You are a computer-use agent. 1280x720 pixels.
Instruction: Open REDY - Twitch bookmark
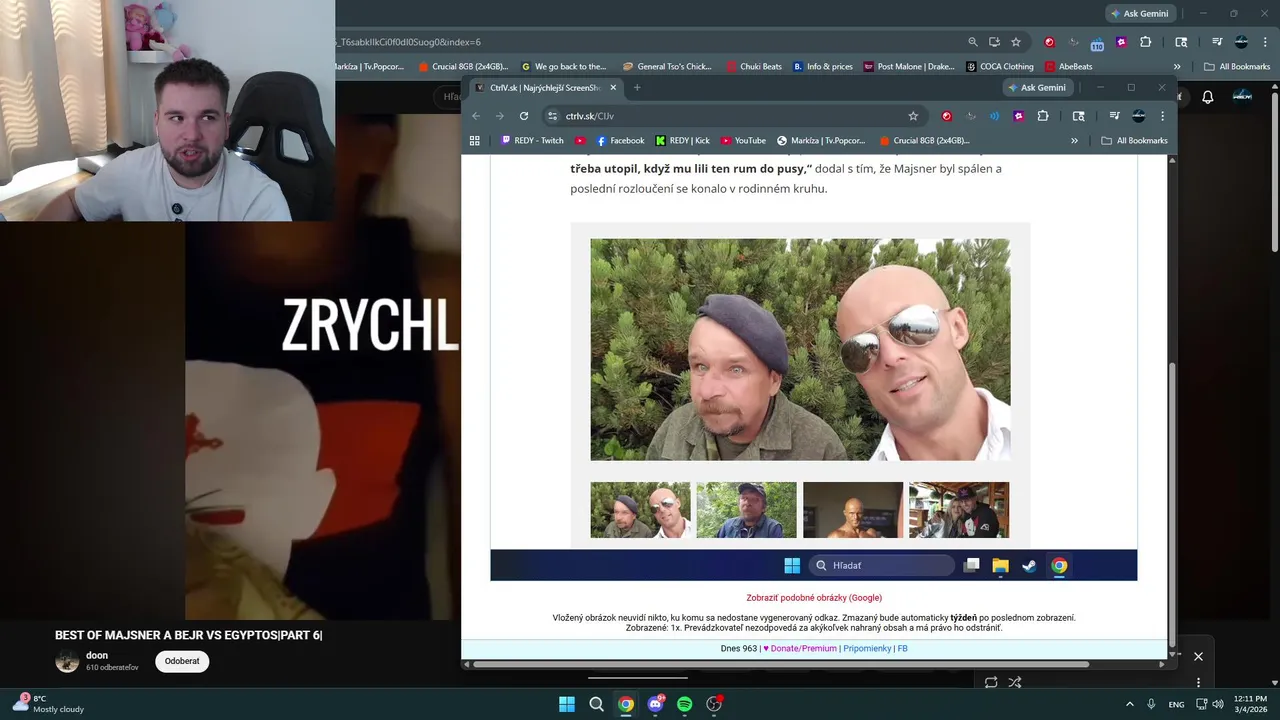coord(532,141)
